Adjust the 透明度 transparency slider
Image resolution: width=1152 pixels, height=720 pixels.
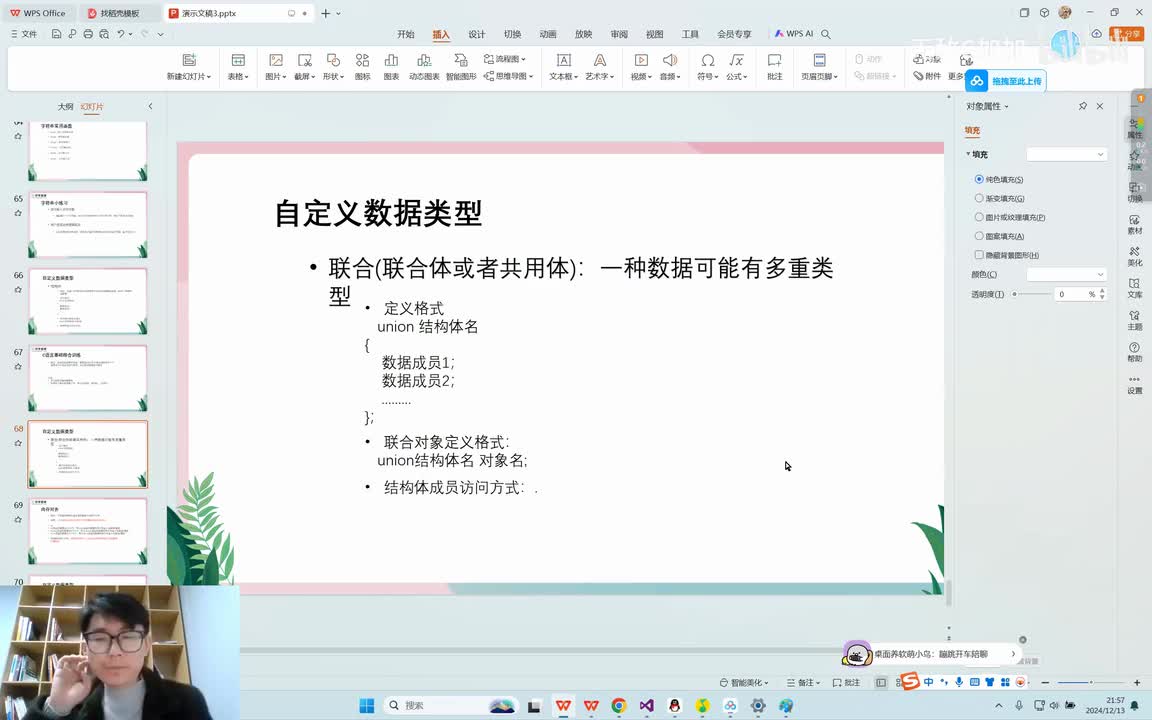coord(1032,294)
